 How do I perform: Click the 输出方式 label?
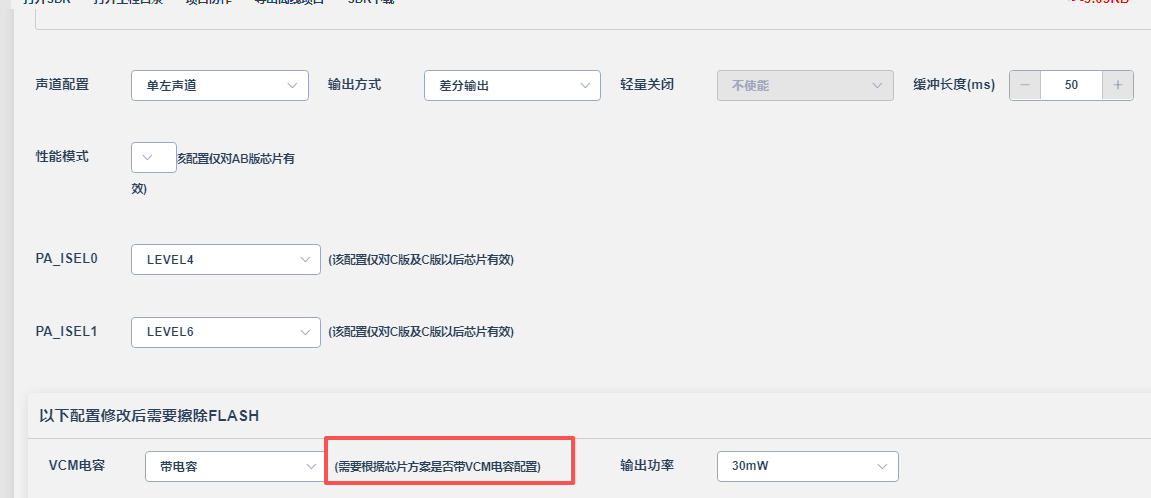pos(355,84)
